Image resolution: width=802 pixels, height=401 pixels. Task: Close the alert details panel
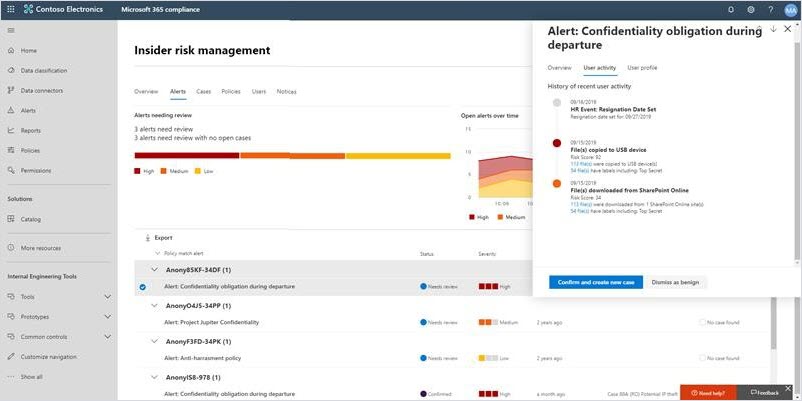pos(788,29)
